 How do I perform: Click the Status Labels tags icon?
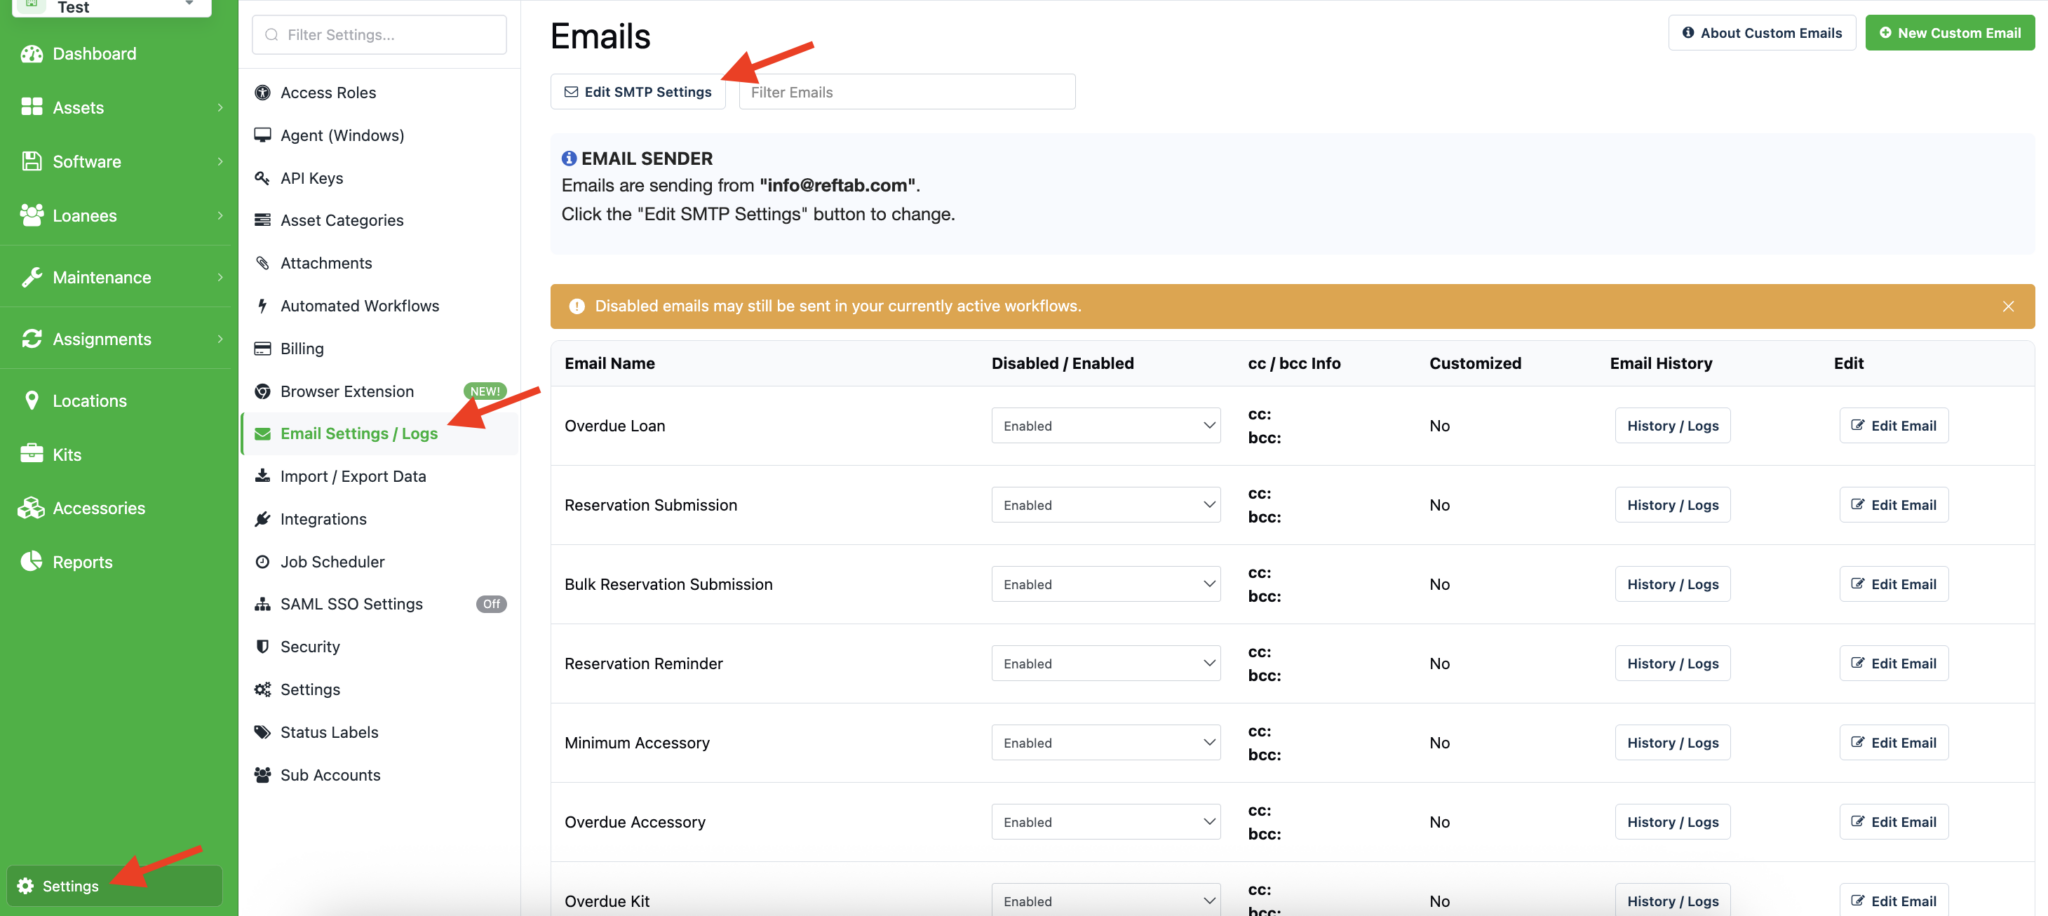click(263, 732)
